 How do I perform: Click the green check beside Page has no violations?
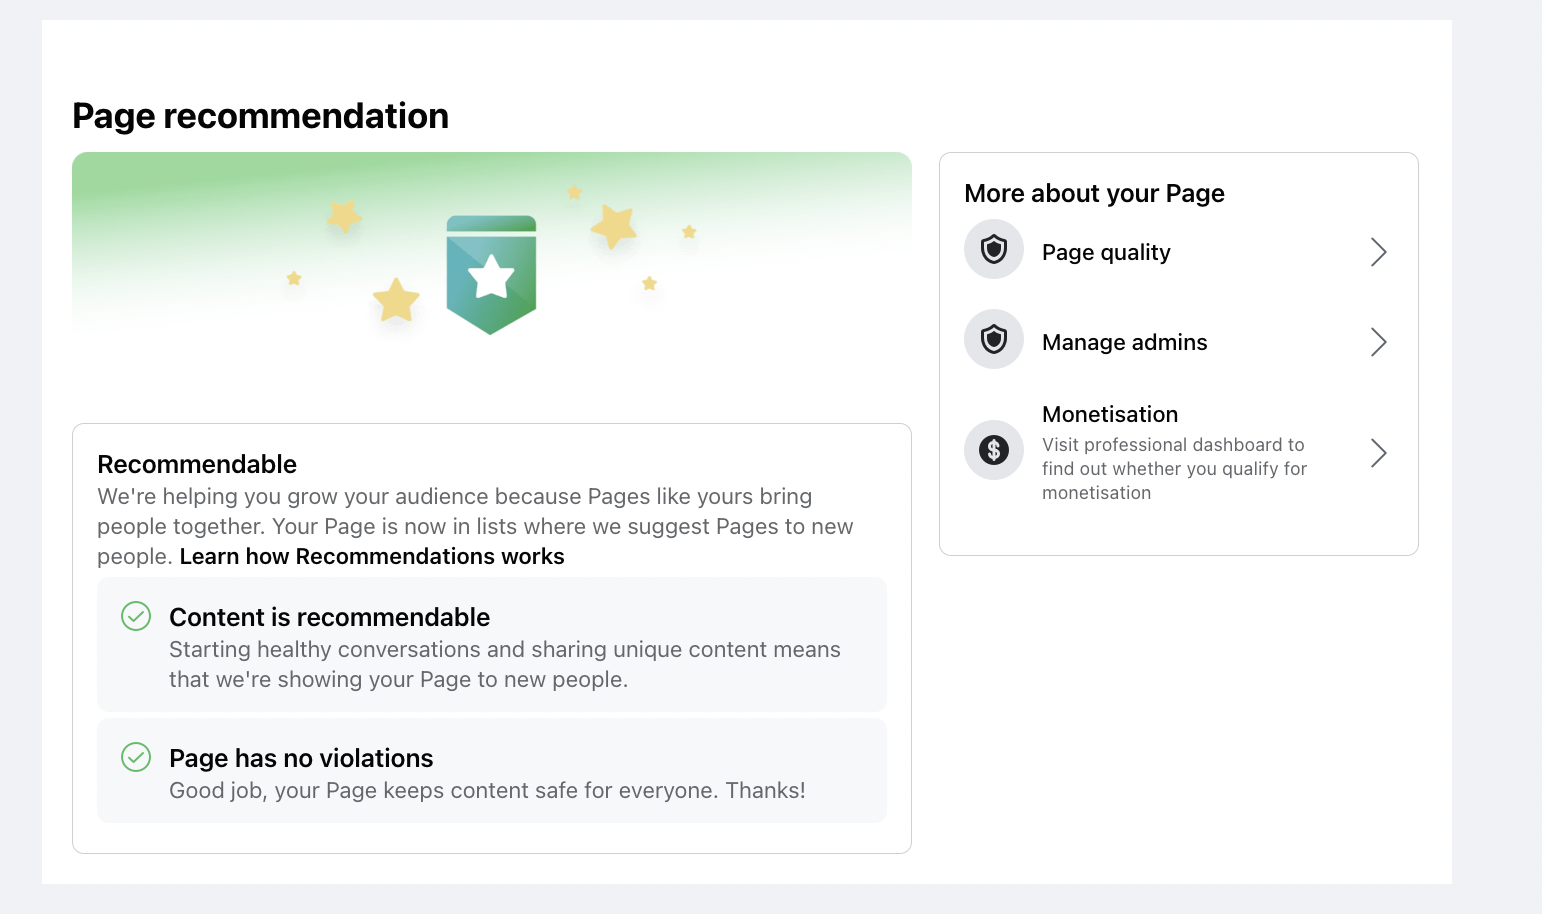pyautogui.click(x=136, y=757)
